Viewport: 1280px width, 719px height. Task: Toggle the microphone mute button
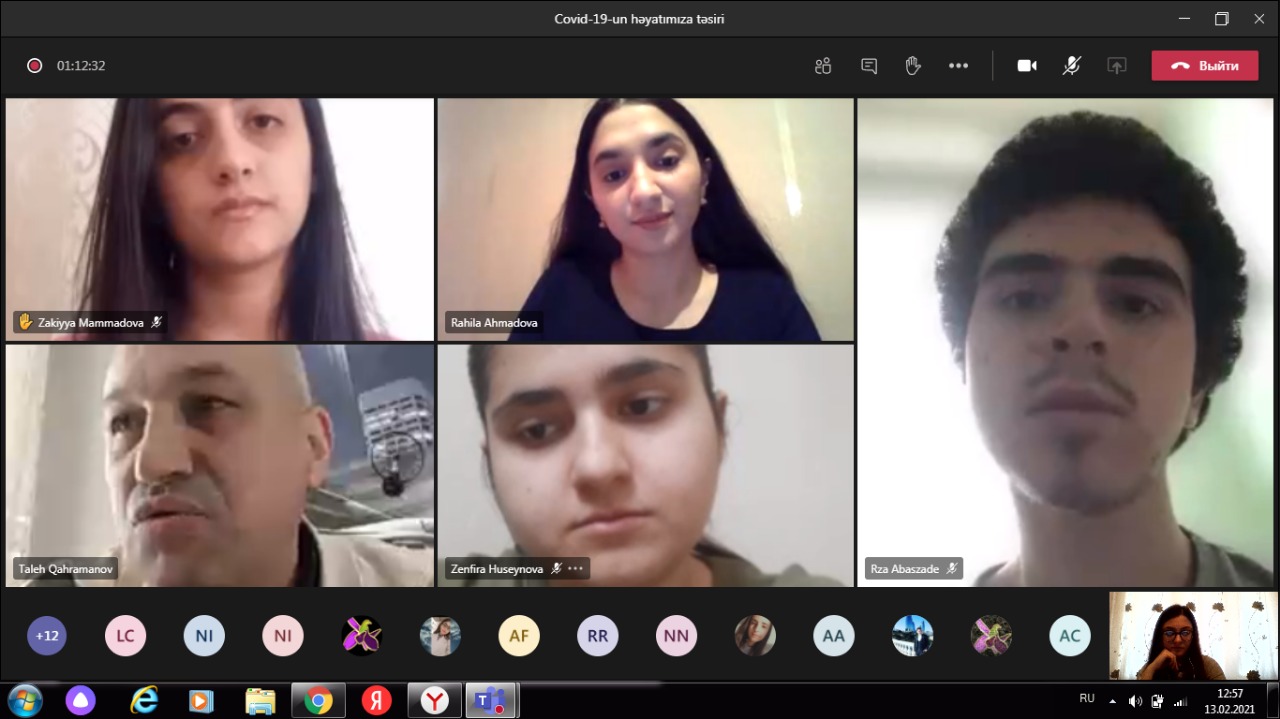(x=1071, y=66)
